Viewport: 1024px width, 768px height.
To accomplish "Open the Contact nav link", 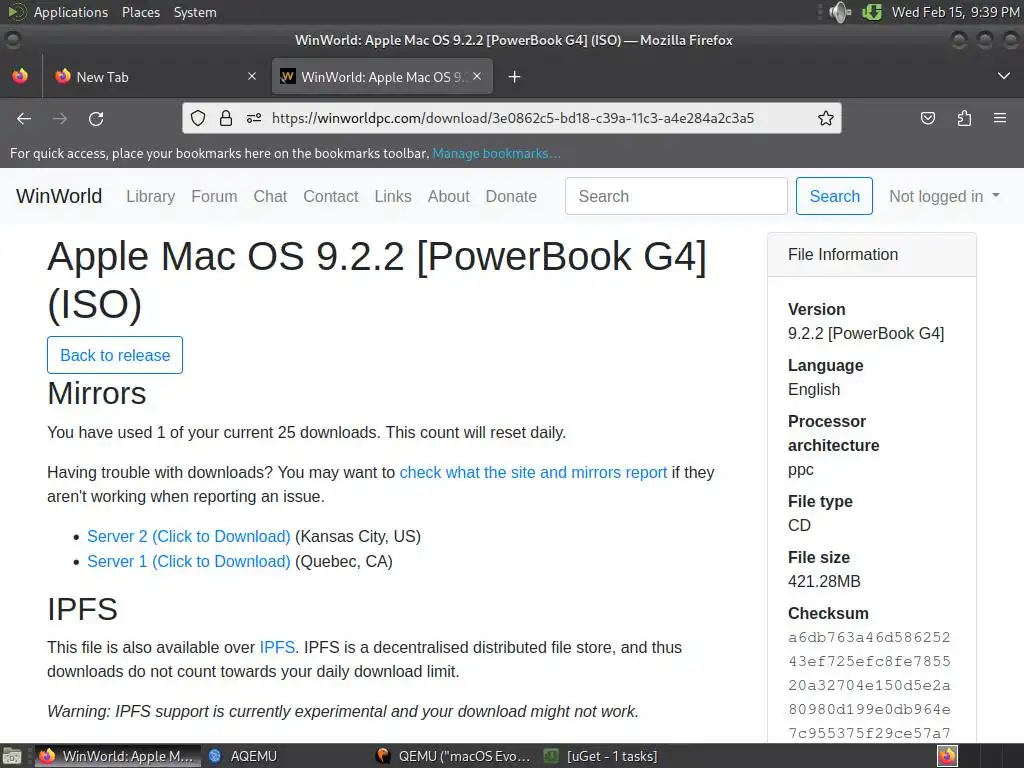I will [x=331, y=196].
